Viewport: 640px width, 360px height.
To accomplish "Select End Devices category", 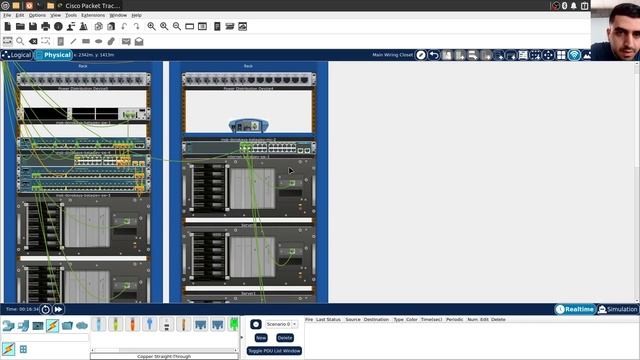I will 23,326.
